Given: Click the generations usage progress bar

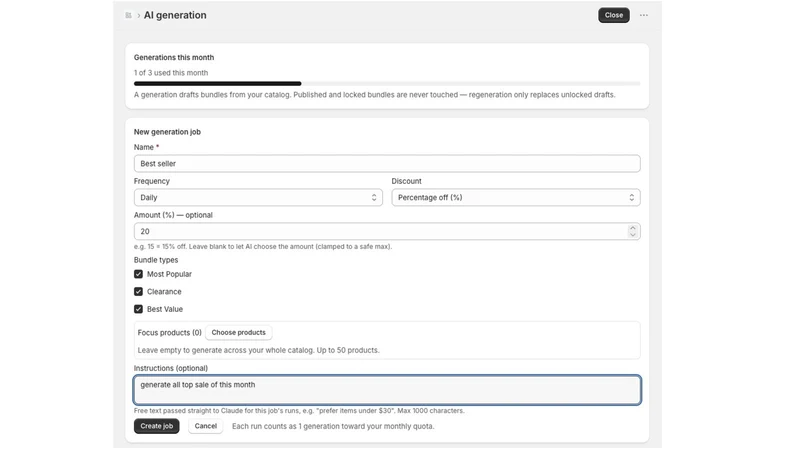Looking at the screenshot, I should [x=387, y=83].
